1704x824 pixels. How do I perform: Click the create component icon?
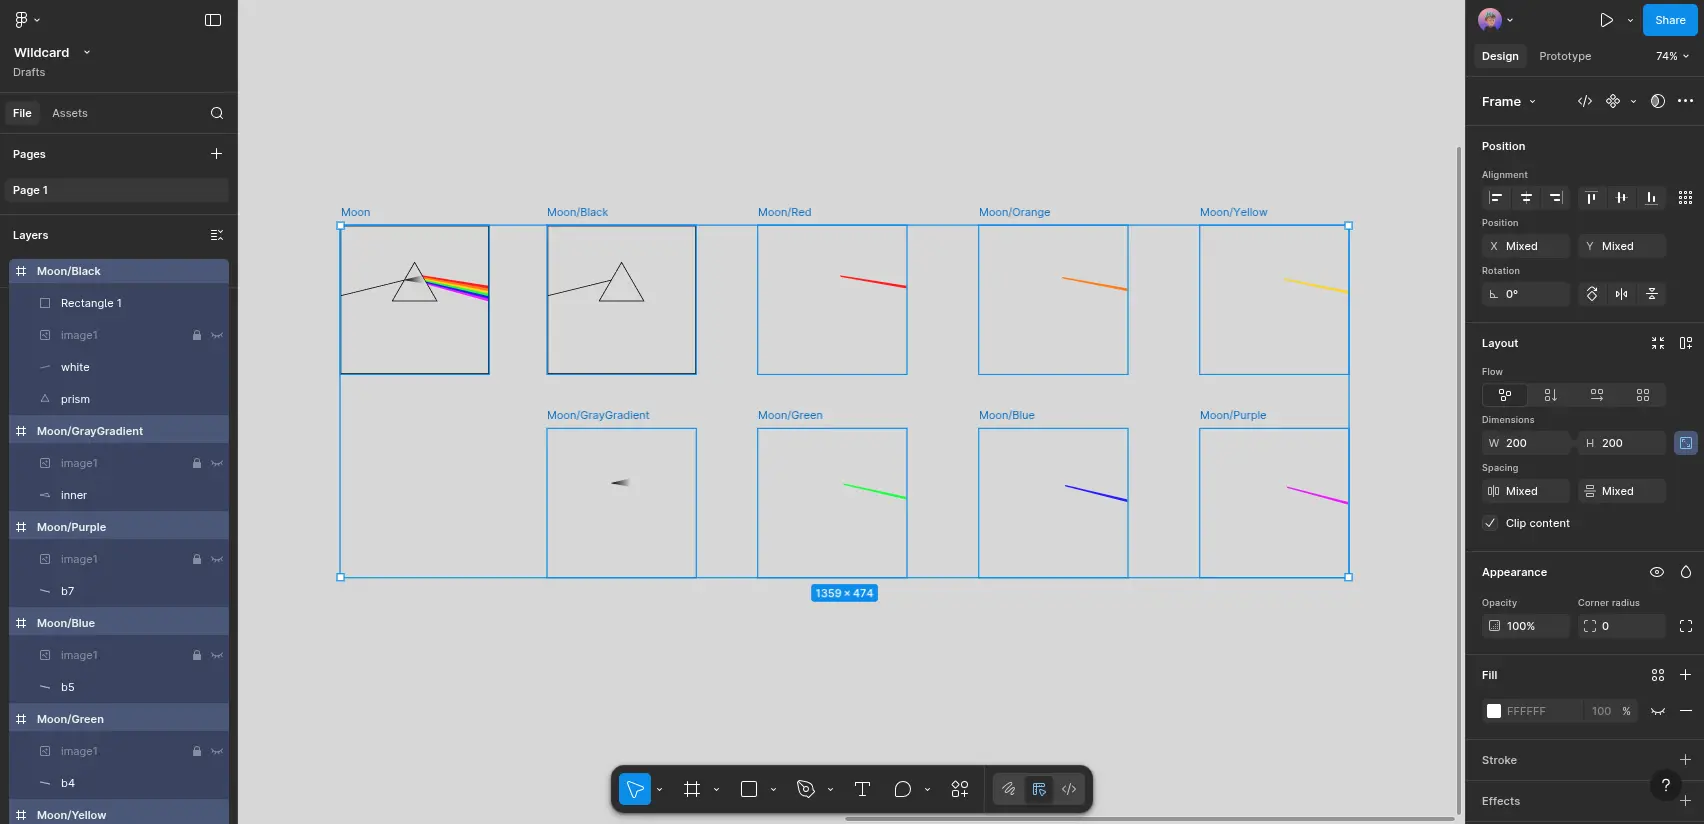pyautogui.click(x=1613, y=101)
